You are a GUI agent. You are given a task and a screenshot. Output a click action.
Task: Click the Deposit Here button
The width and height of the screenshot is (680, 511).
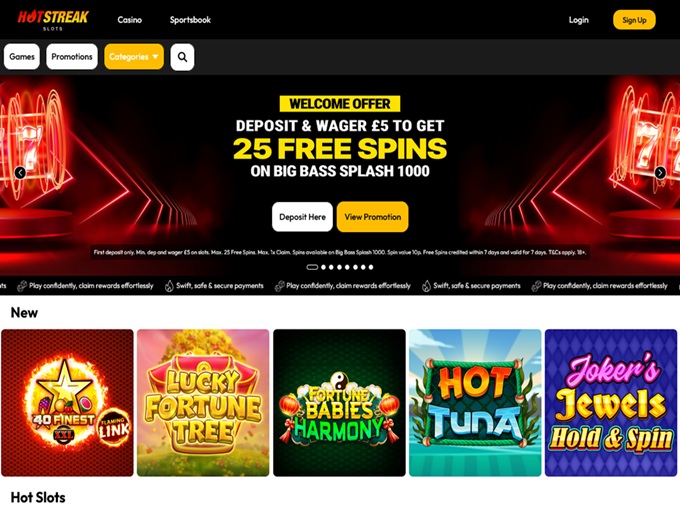pos(302,217)
